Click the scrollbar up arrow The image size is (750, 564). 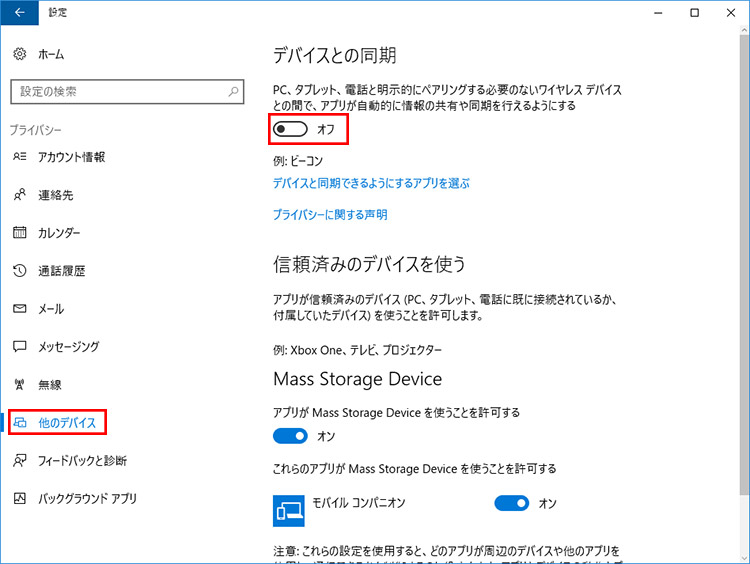744,30
